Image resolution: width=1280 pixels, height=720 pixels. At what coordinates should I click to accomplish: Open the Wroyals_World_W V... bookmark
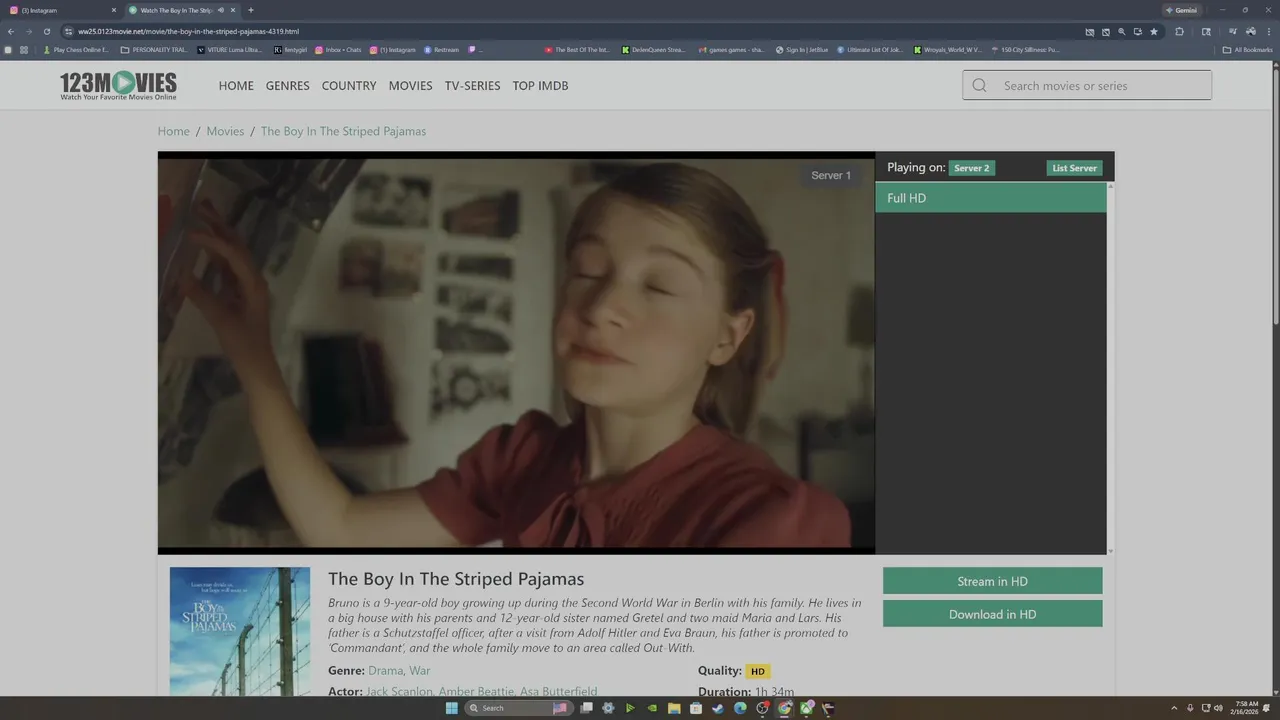[948, 49]
